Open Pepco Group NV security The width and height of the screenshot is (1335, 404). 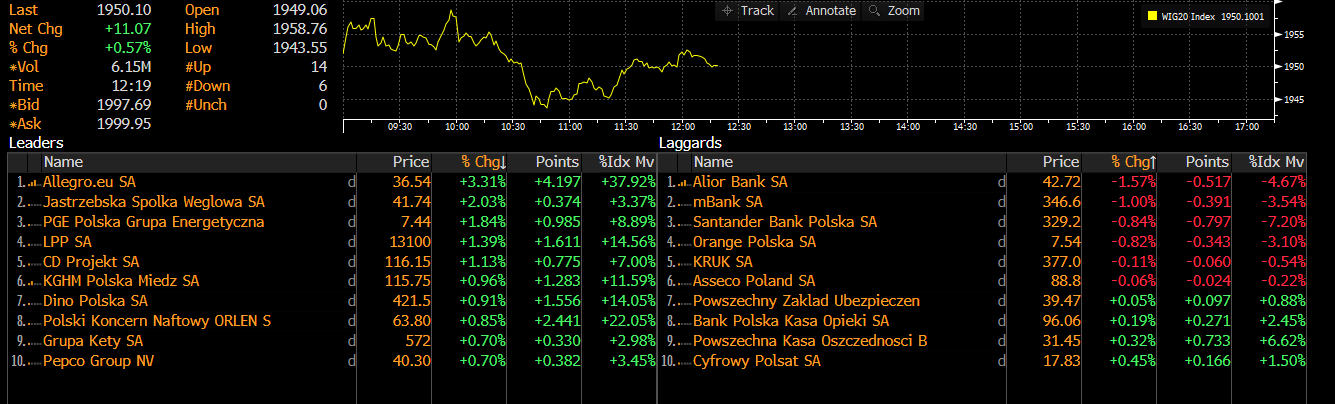[x=99, y=360]
